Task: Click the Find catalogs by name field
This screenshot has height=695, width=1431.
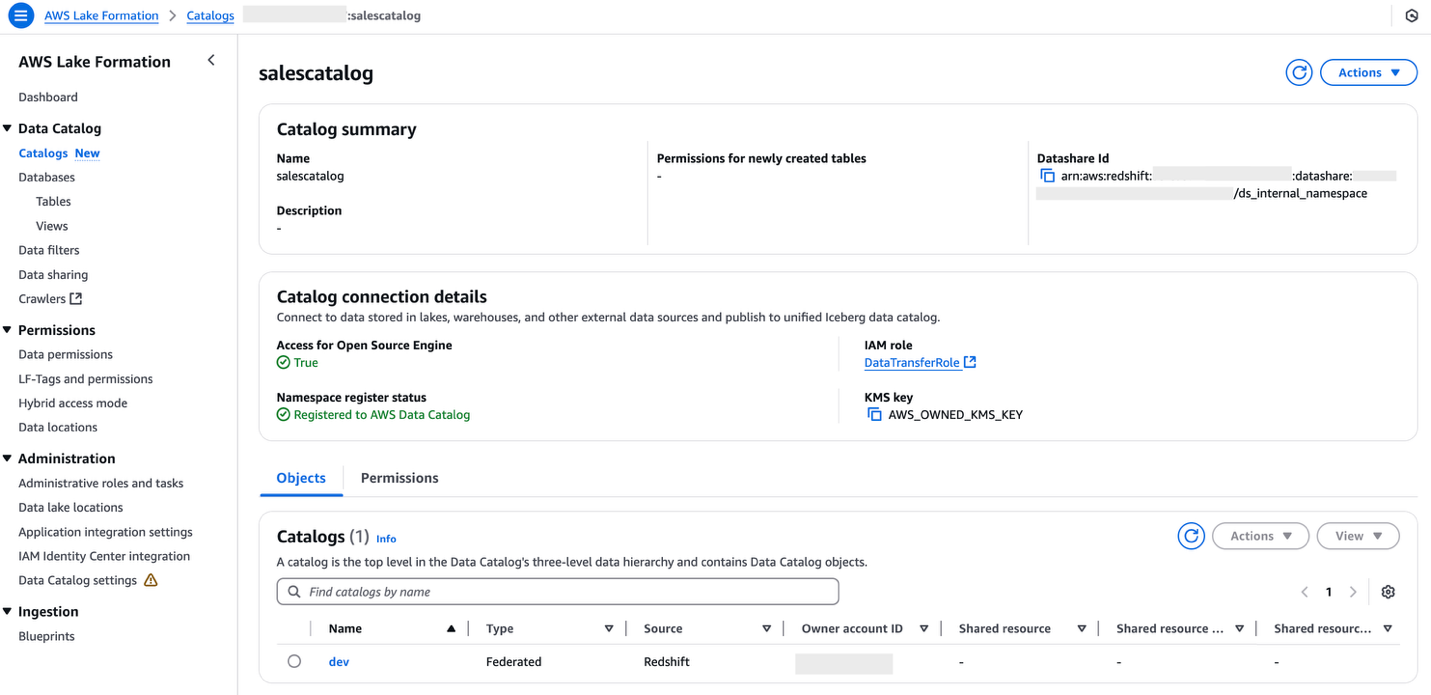Action: coord(557,592)
